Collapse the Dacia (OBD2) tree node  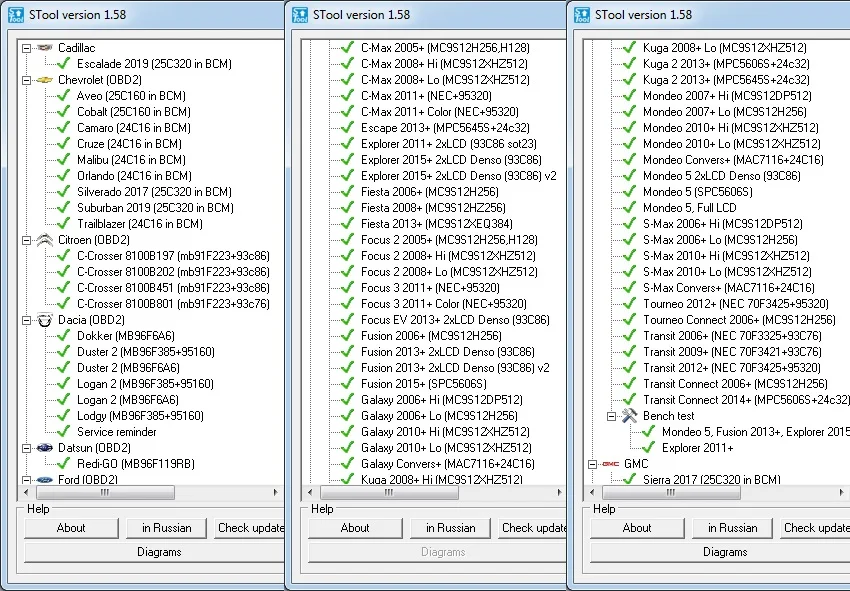coord(26,320)
